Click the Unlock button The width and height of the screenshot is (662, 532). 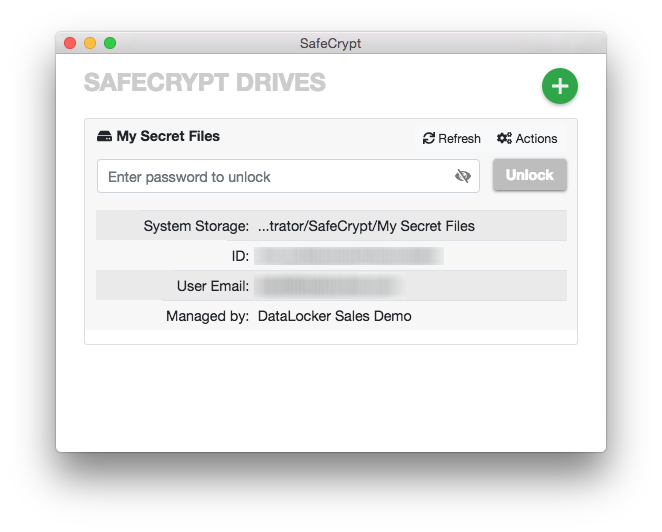pos(529,175)
